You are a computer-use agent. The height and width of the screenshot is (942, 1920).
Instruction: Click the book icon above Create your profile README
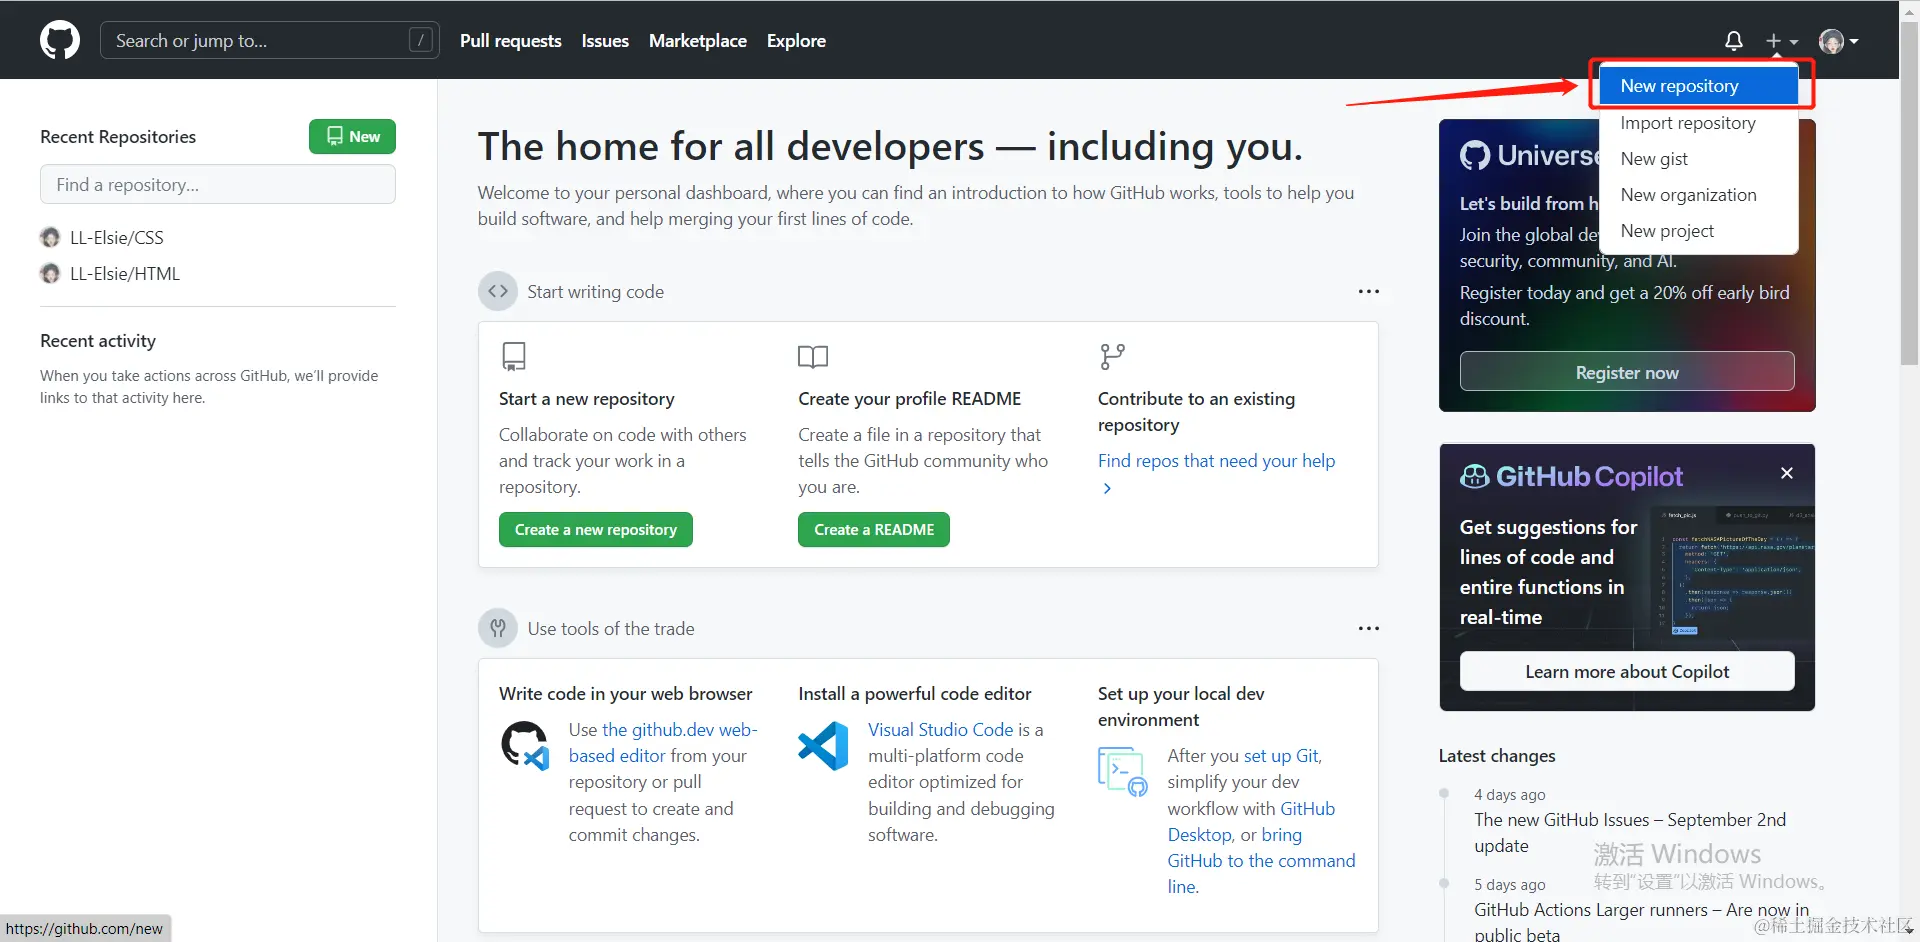pos(812,357)
